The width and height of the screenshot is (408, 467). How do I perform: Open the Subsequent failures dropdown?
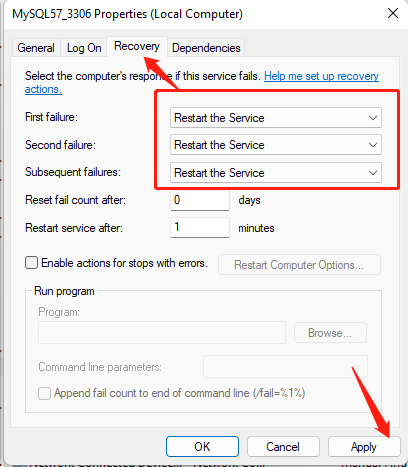point(276,173)
